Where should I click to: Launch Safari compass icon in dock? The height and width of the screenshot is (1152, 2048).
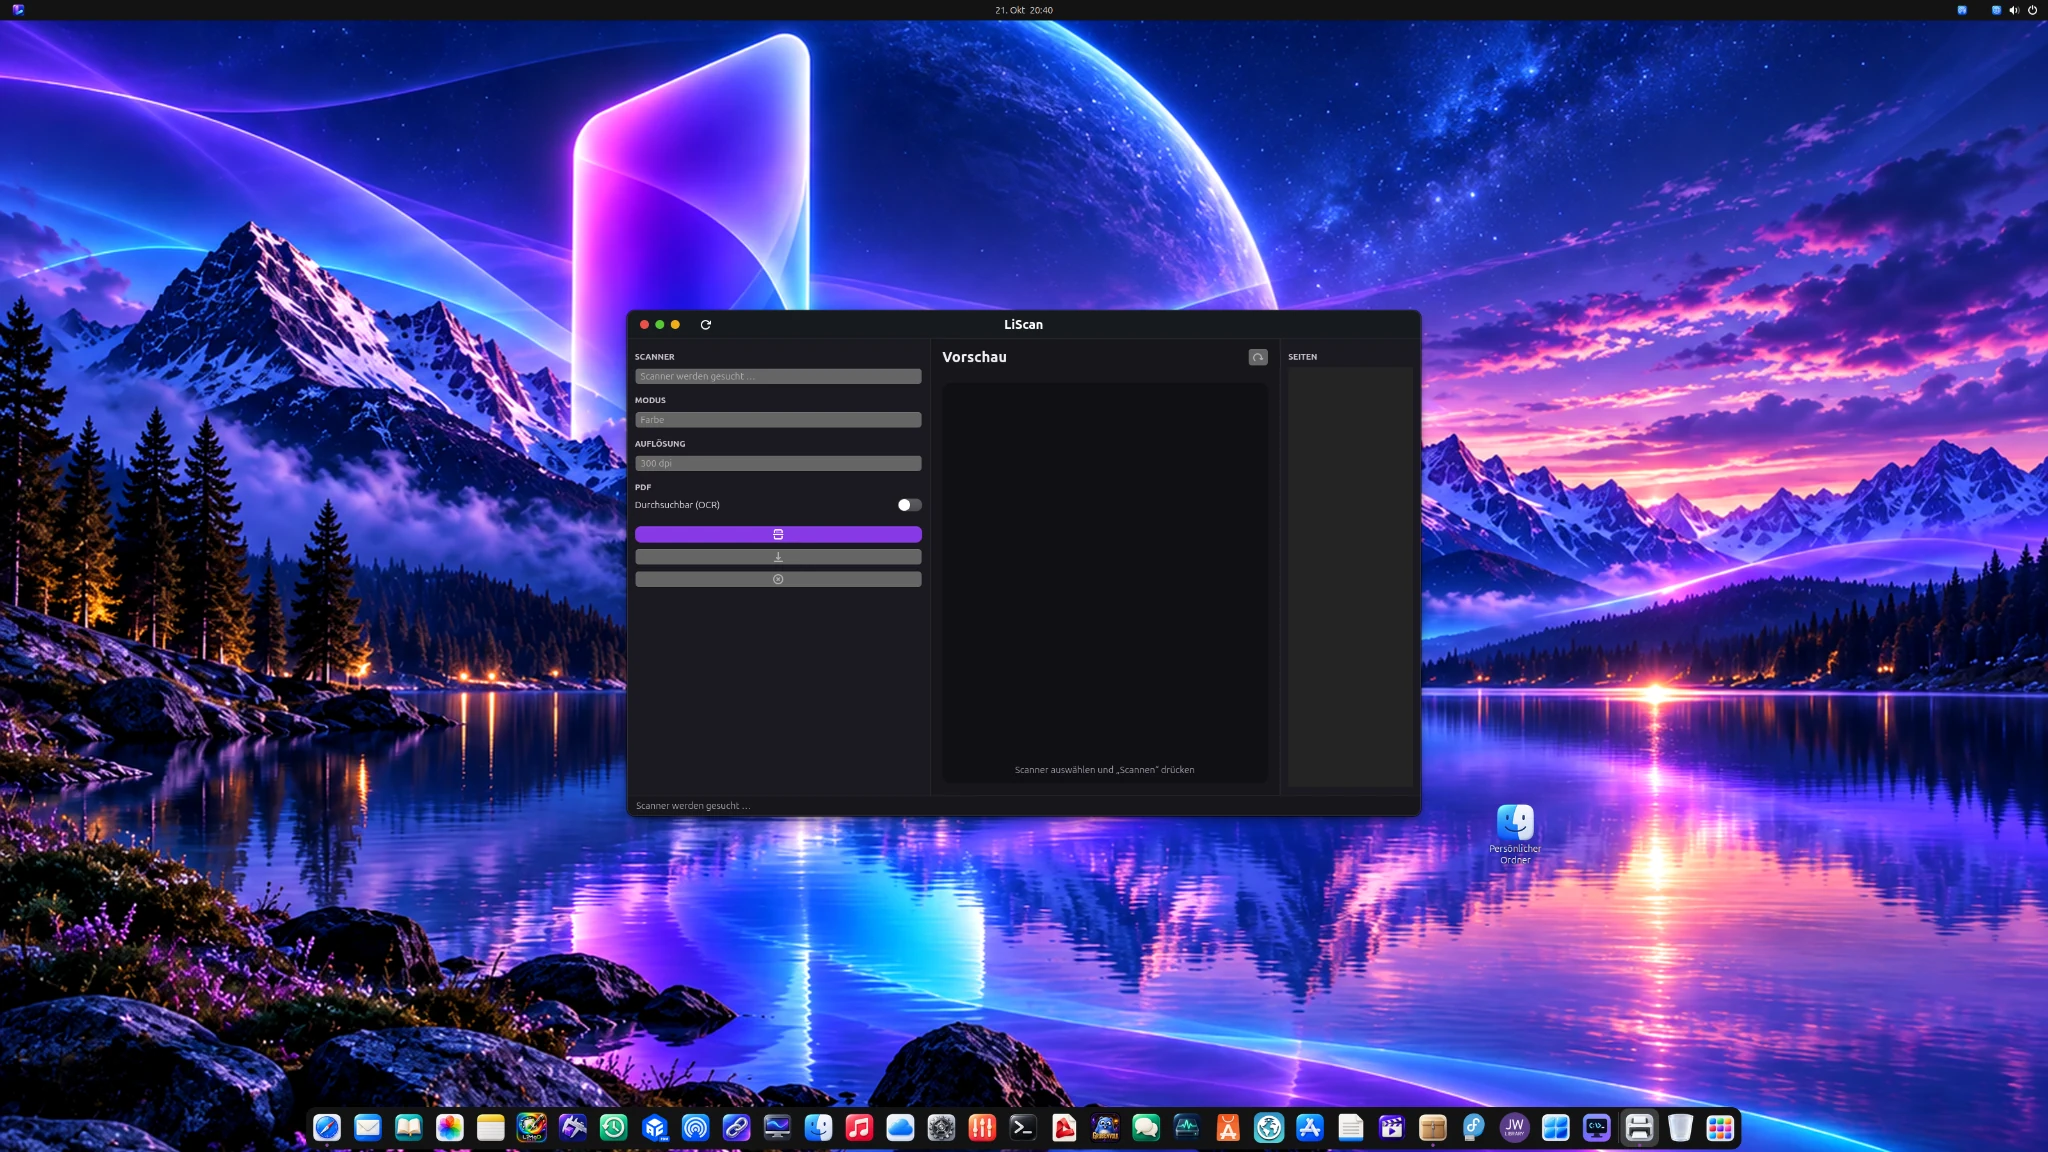(x=327, y=1128)
